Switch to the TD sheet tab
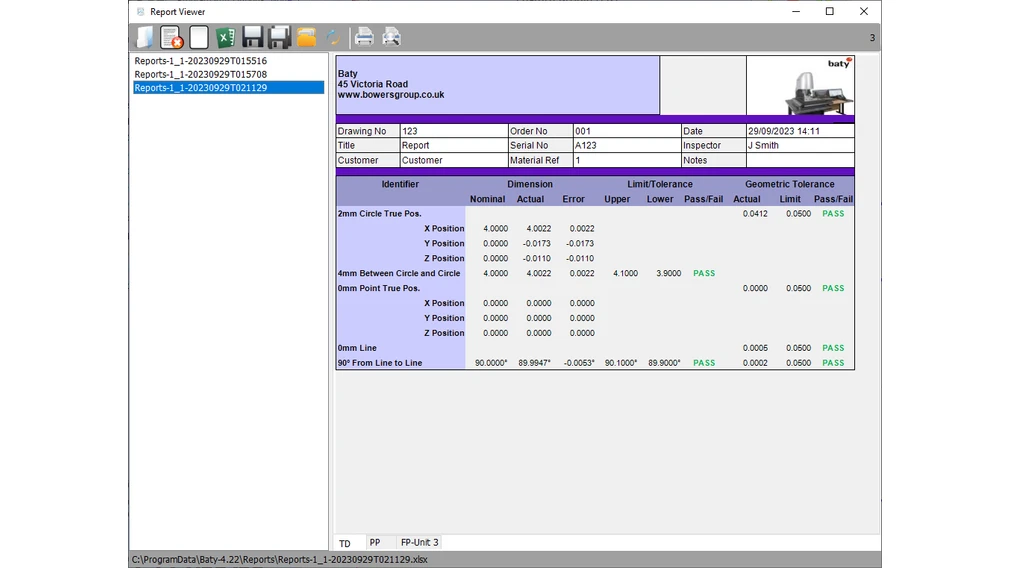 click(345, 543)
